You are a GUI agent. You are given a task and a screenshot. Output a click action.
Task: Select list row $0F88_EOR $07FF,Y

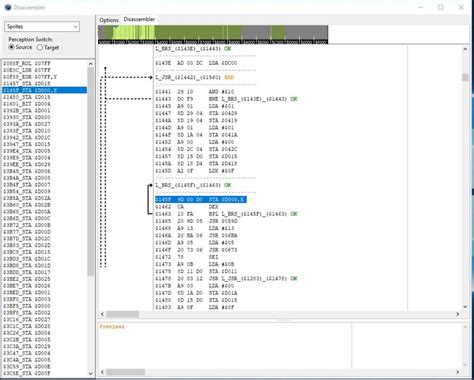coord(45,77)
